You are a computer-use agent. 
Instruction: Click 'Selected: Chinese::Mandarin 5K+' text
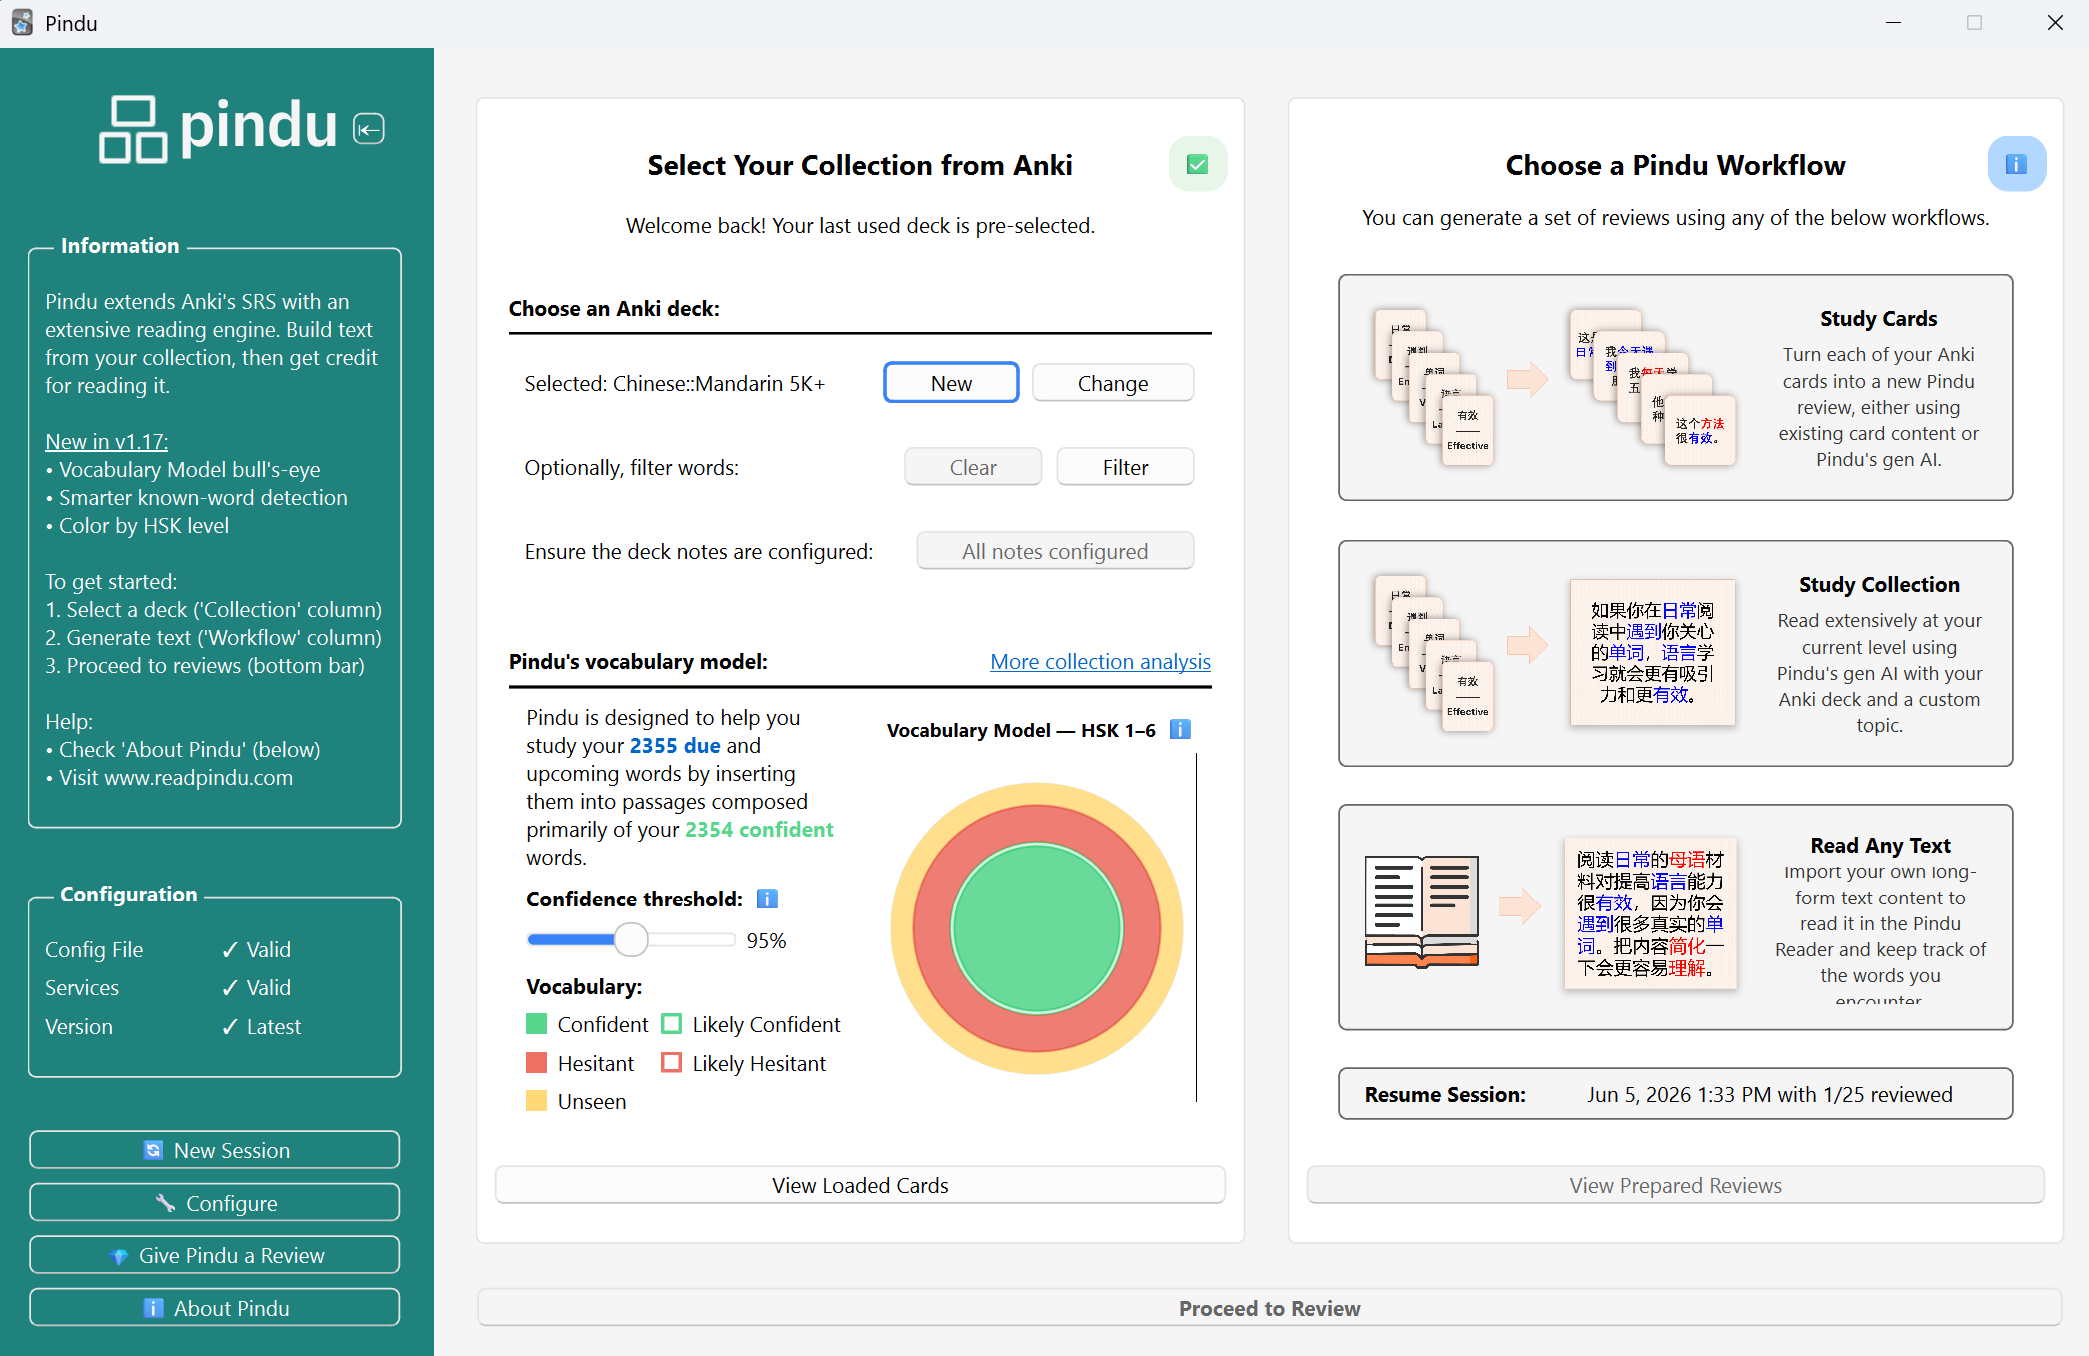point(675,384)
